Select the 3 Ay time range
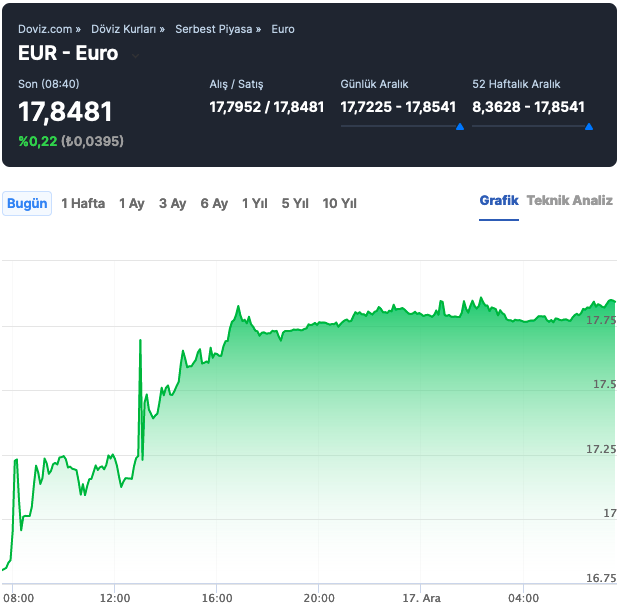Image resolution: width=621 pixels, height=613 pixels. 173,203
